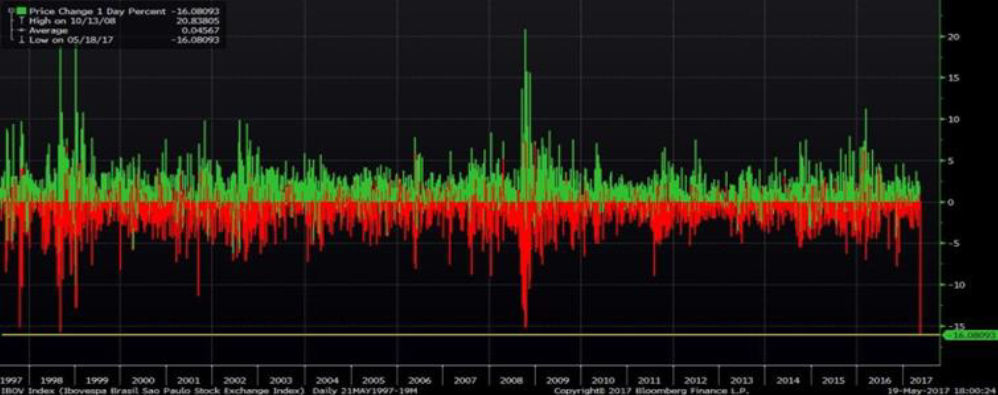Click the 20 value on the y-axis

click(x=951, y=37)
